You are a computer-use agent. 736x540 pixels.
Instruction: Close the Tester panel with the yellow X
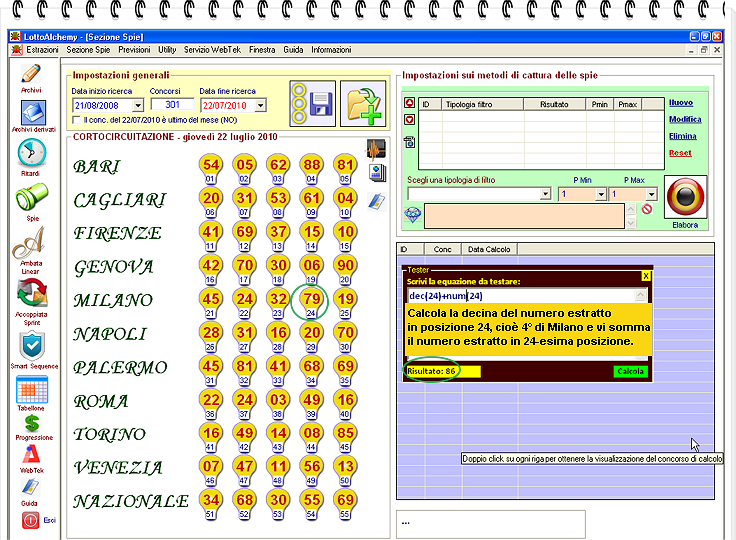646,276
